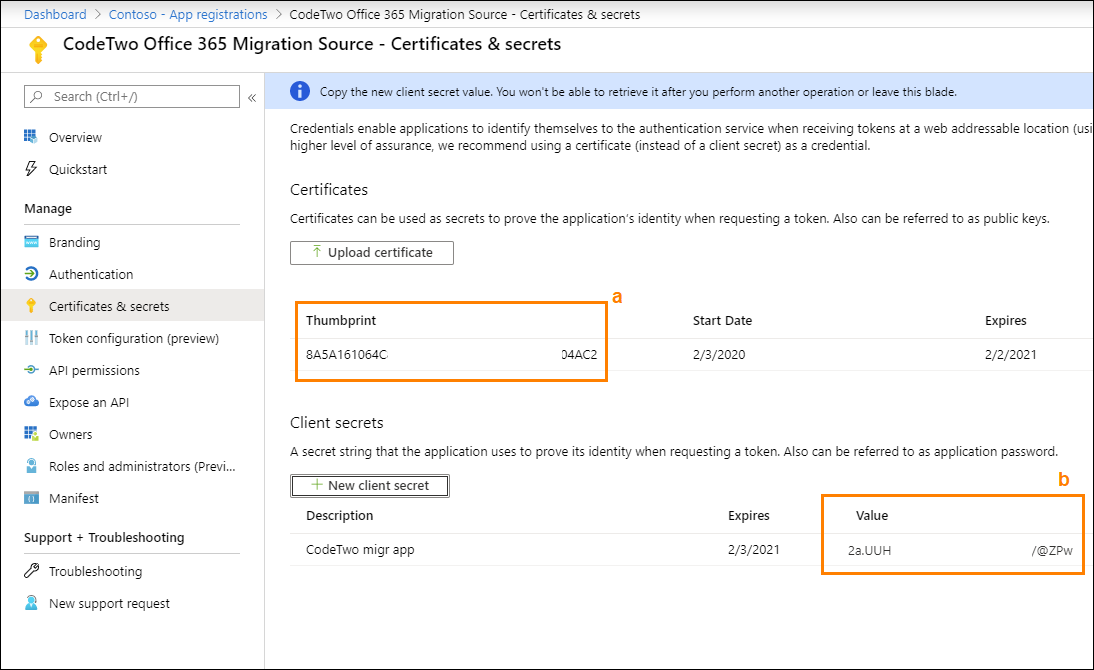Screen dimensions: 1094x670
Task: Click the Value column header
Action: [x=871, y=515]
